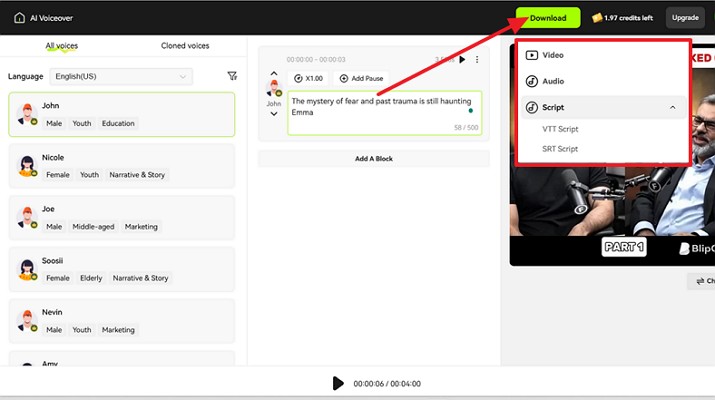Screen dimensions: 715x400
Task: Choose Video from the download menu
Action: coord(603,55)
